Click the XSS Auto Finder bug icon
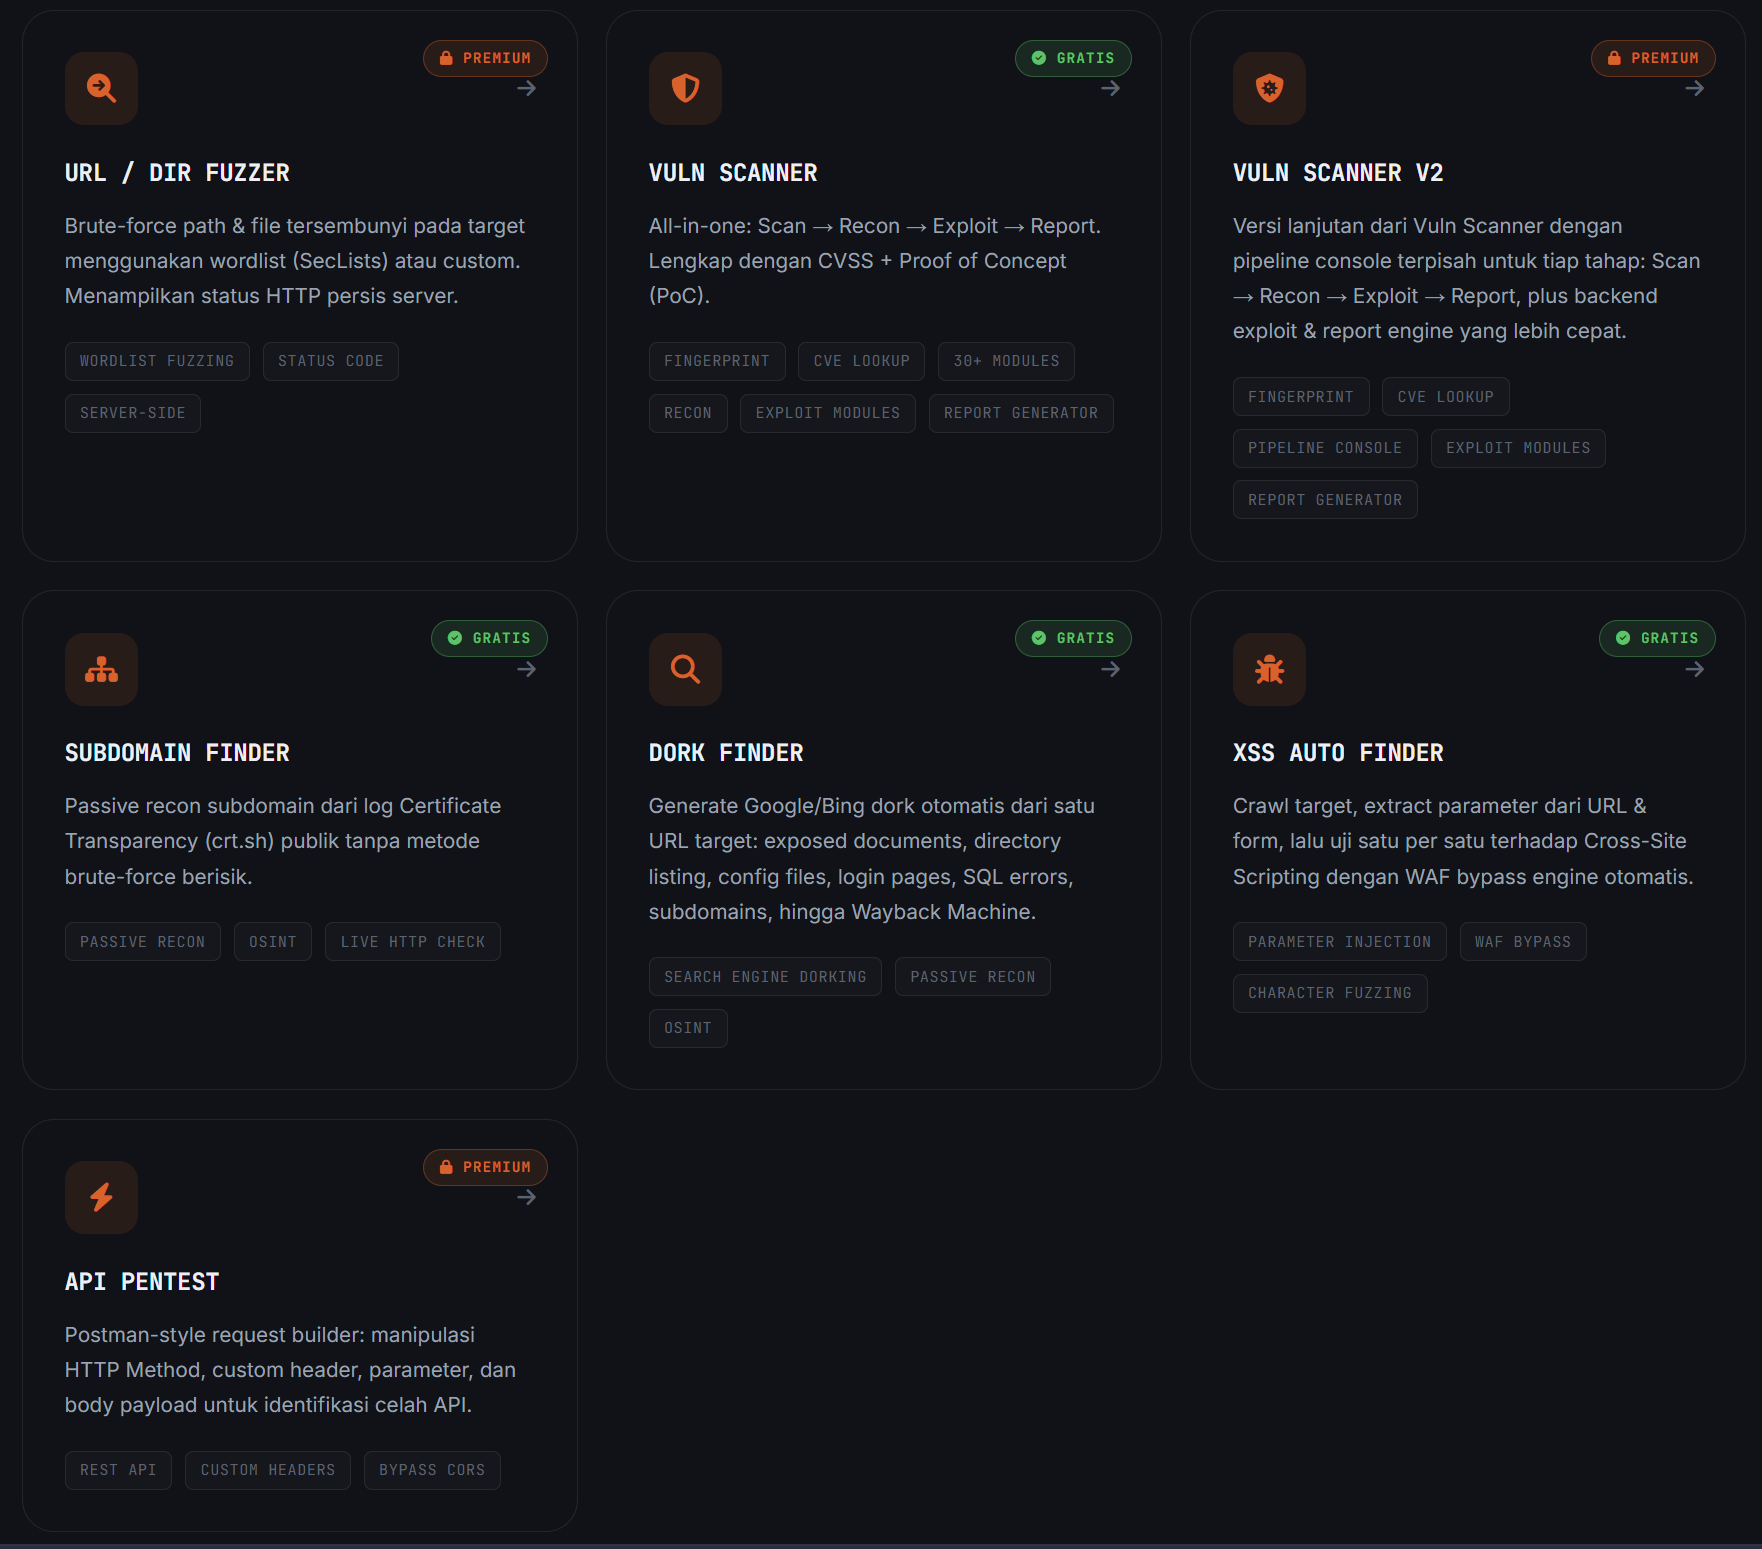 1269,669
